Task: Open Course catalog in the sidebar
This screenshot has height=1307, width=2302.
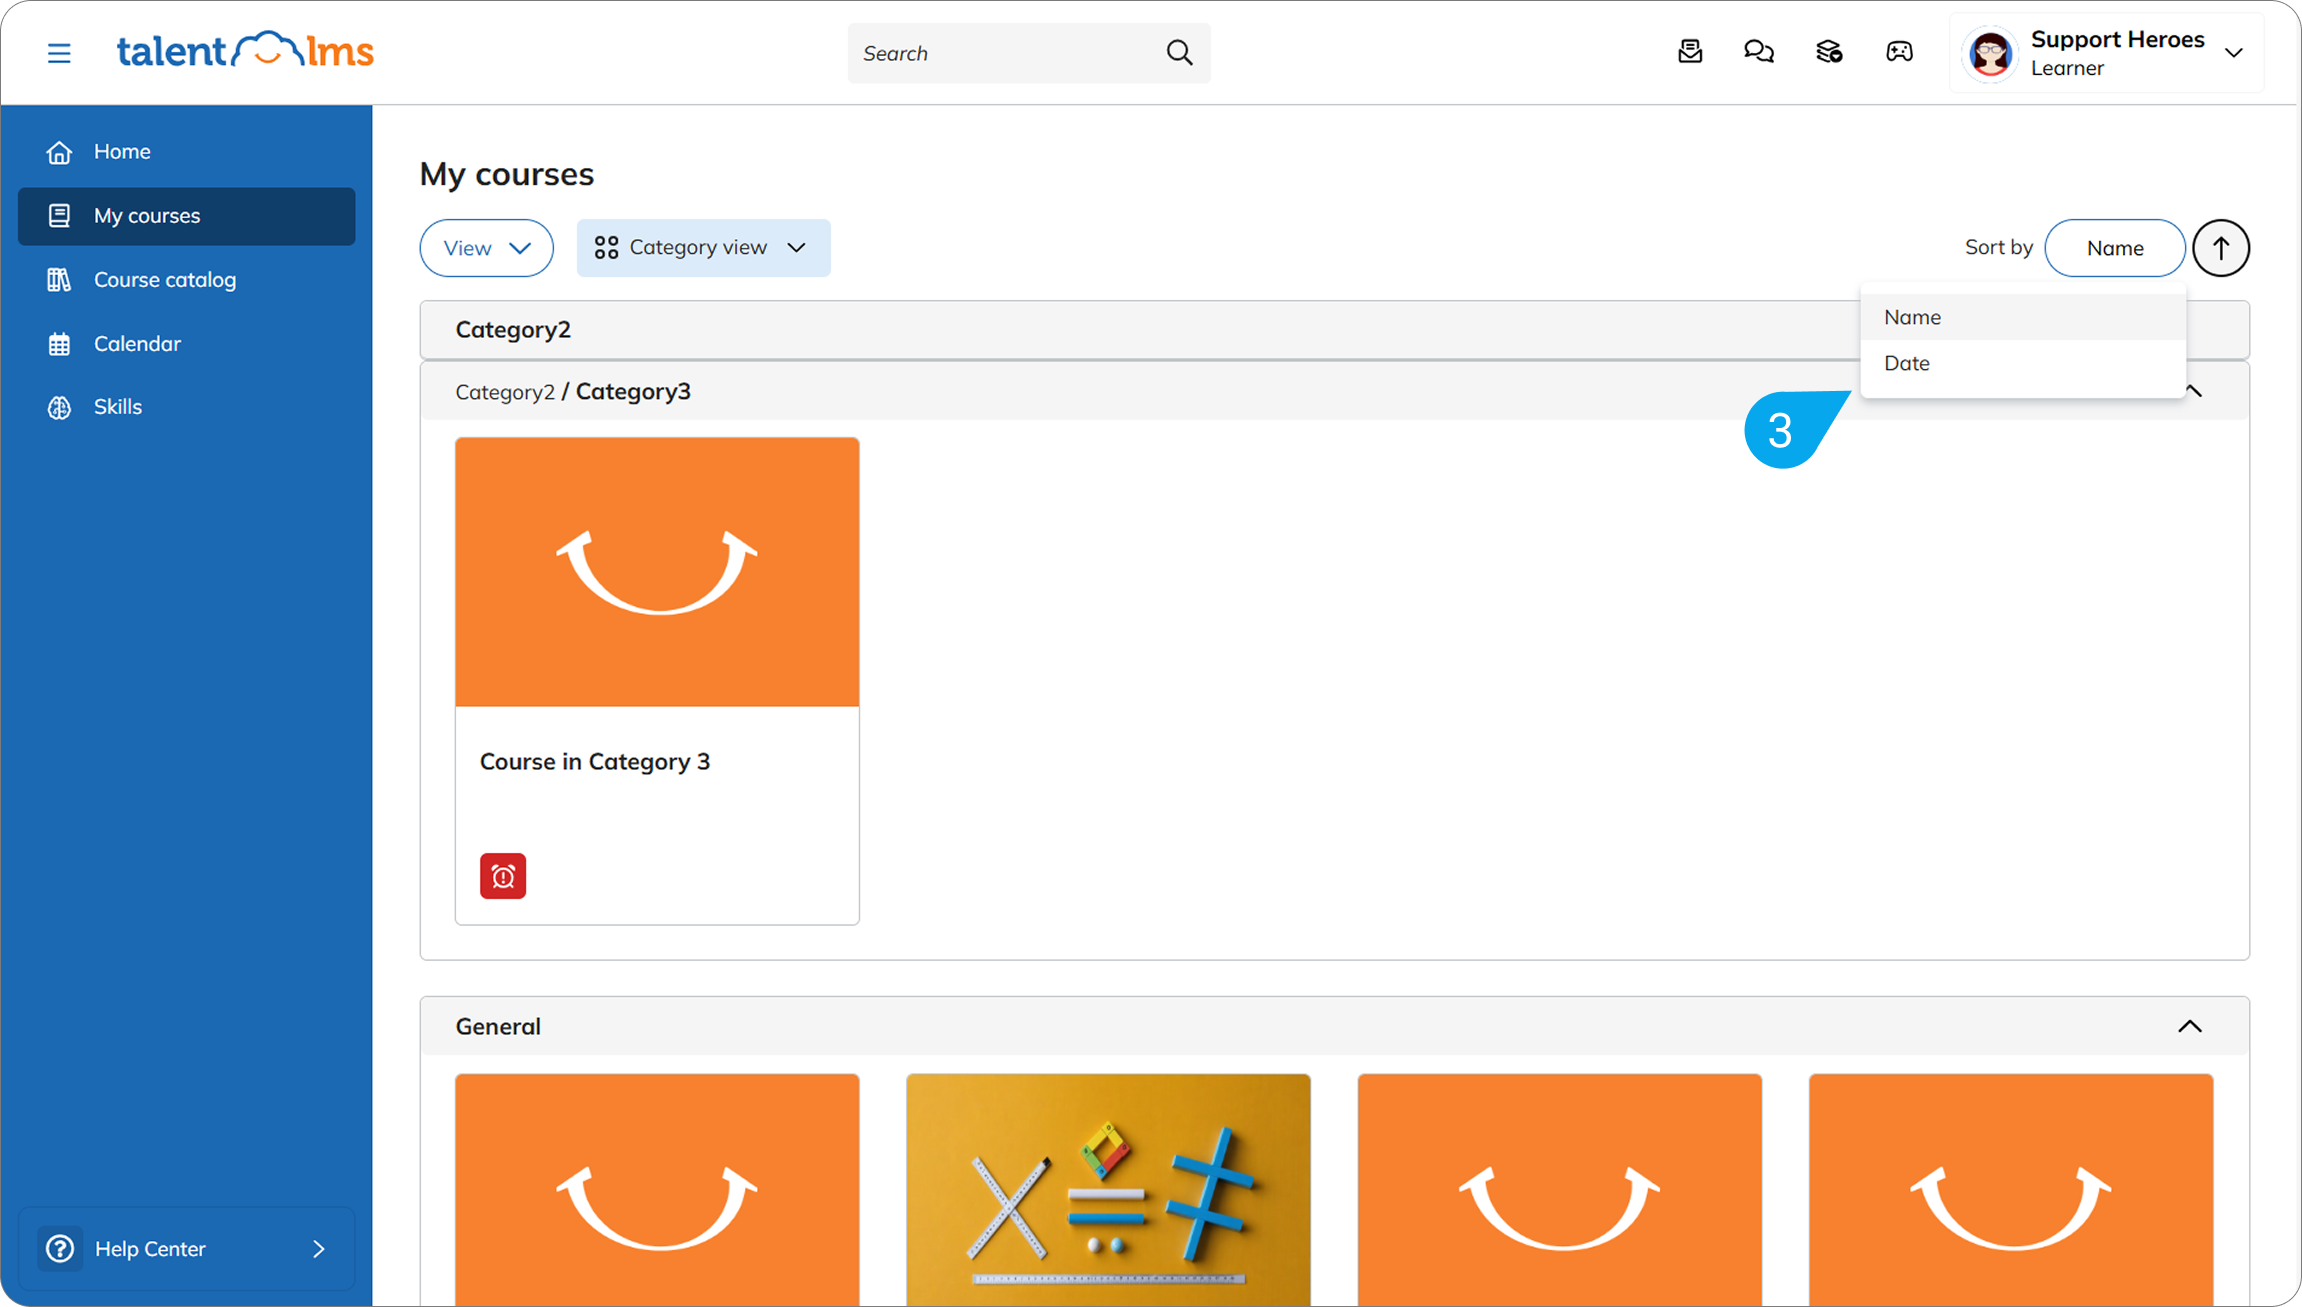Action: [x=187, y=280]
